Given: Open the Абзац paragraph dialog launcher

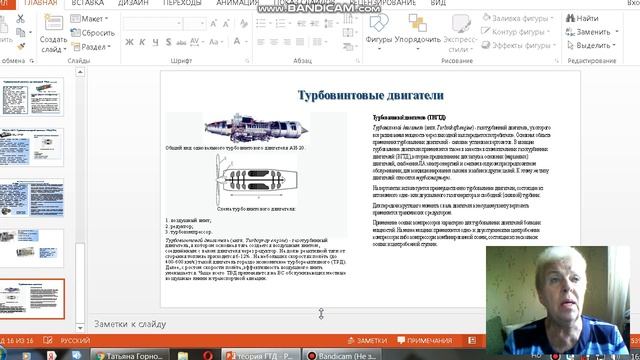Looking at the screenshot, I should click(358, 60).
